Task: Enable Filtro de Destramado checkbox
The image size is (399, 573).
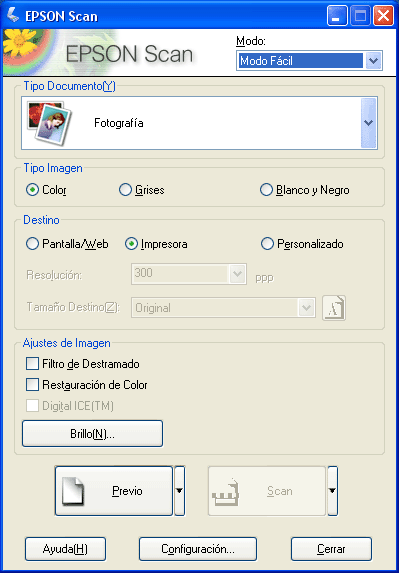Action: coord(33,364)
